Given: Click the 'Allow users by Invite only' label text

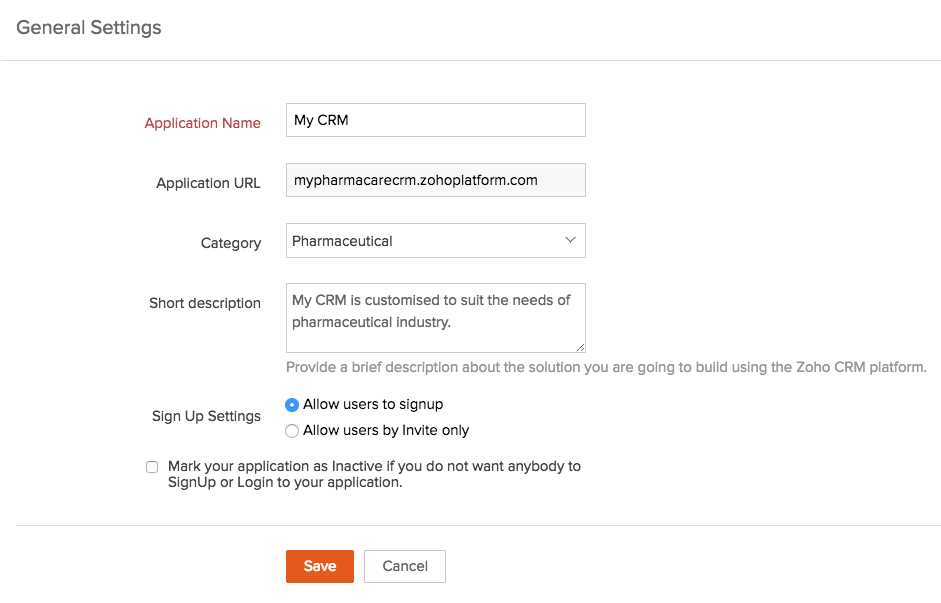Looking at the screenshot, I should tap(386, 431).
